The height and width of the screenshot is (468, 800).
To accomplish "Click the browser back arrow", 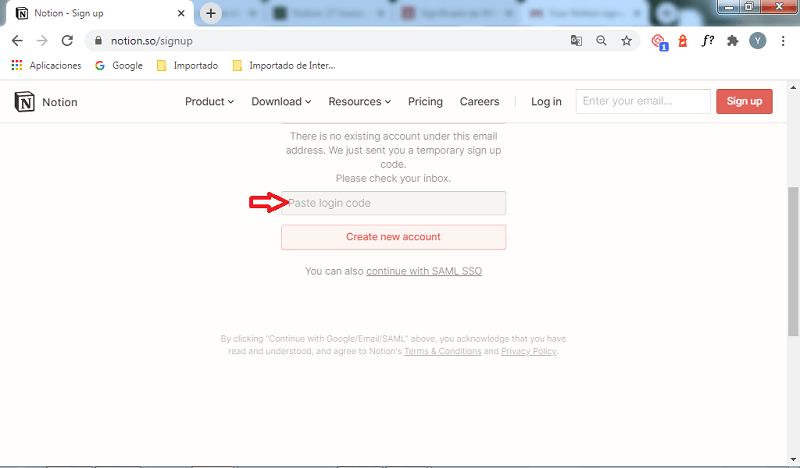I will (17, 41).
